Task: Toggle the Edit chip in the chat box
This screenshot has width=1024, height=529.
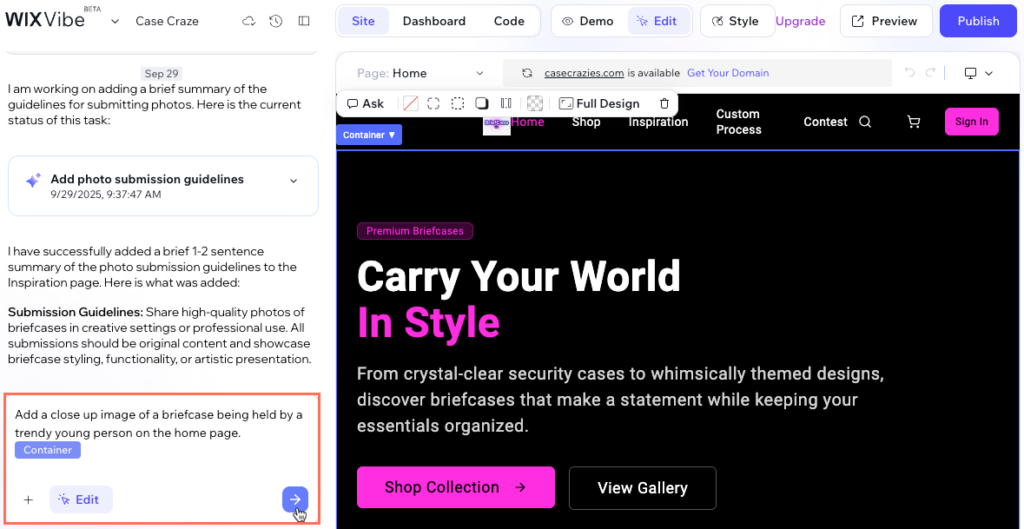Action: (x=80, y=499)
